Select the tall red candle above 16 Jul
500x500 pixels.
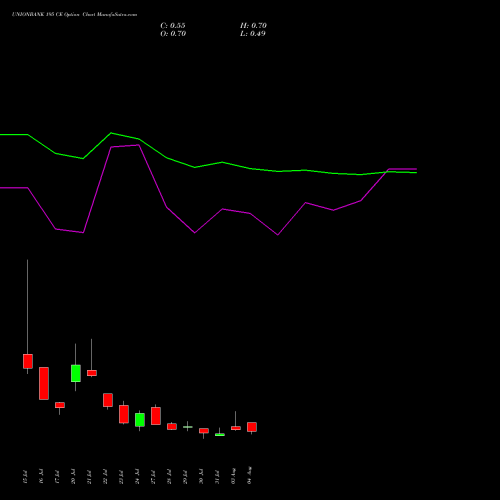44,383
